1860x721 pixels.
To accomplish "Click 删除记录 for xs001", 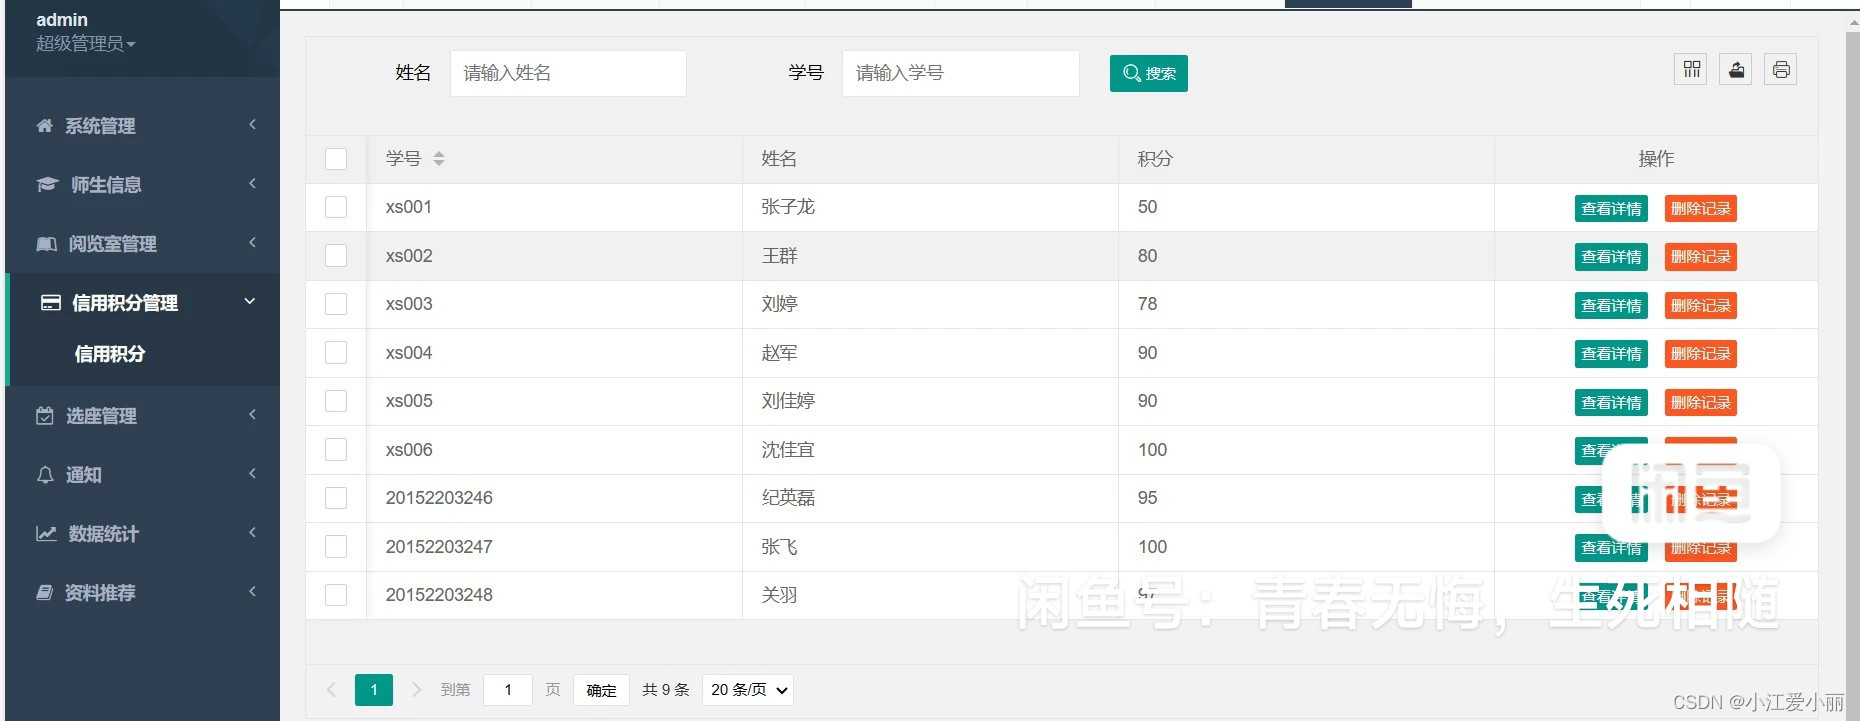I will pos(1701,209).
